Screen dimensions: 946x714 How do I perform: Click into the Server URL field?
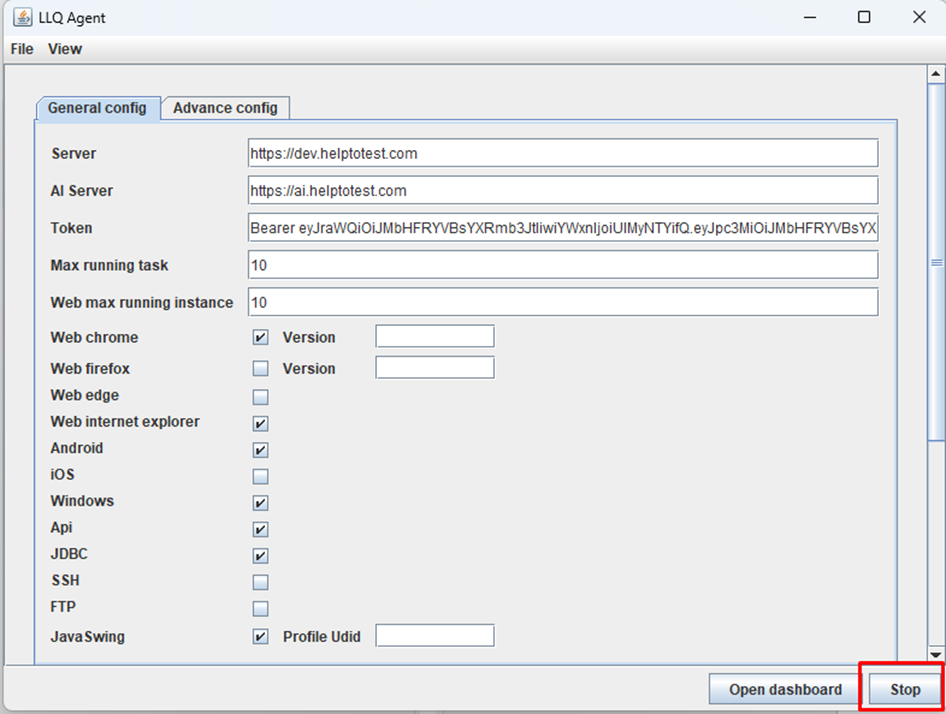562,153
